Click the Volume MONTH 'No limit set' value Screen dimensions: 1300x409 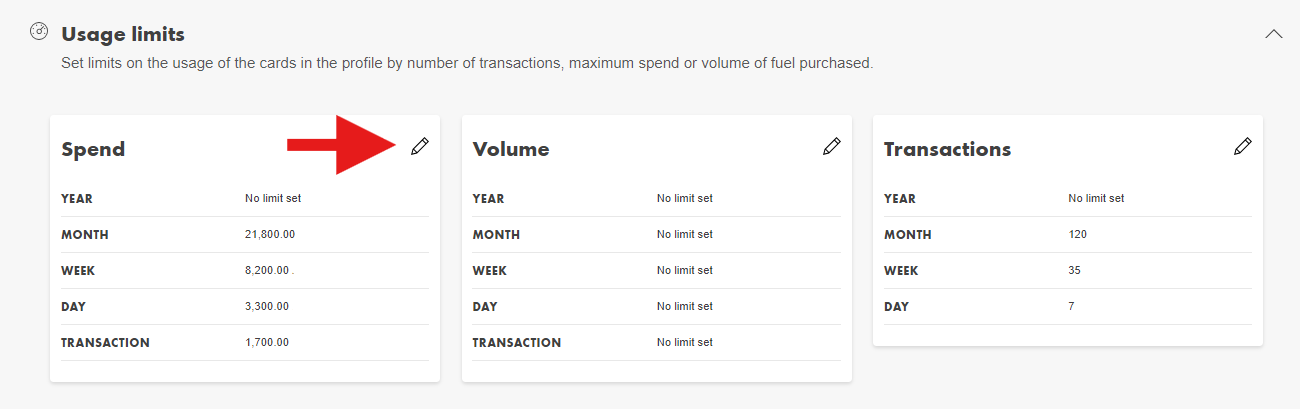click(685, 234)
